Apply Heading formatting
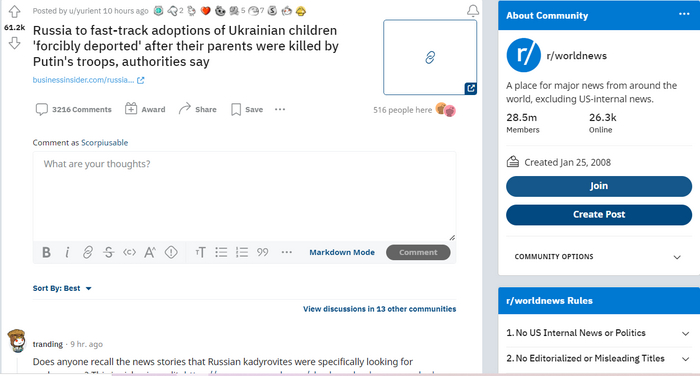 click(x=200, y=252)
